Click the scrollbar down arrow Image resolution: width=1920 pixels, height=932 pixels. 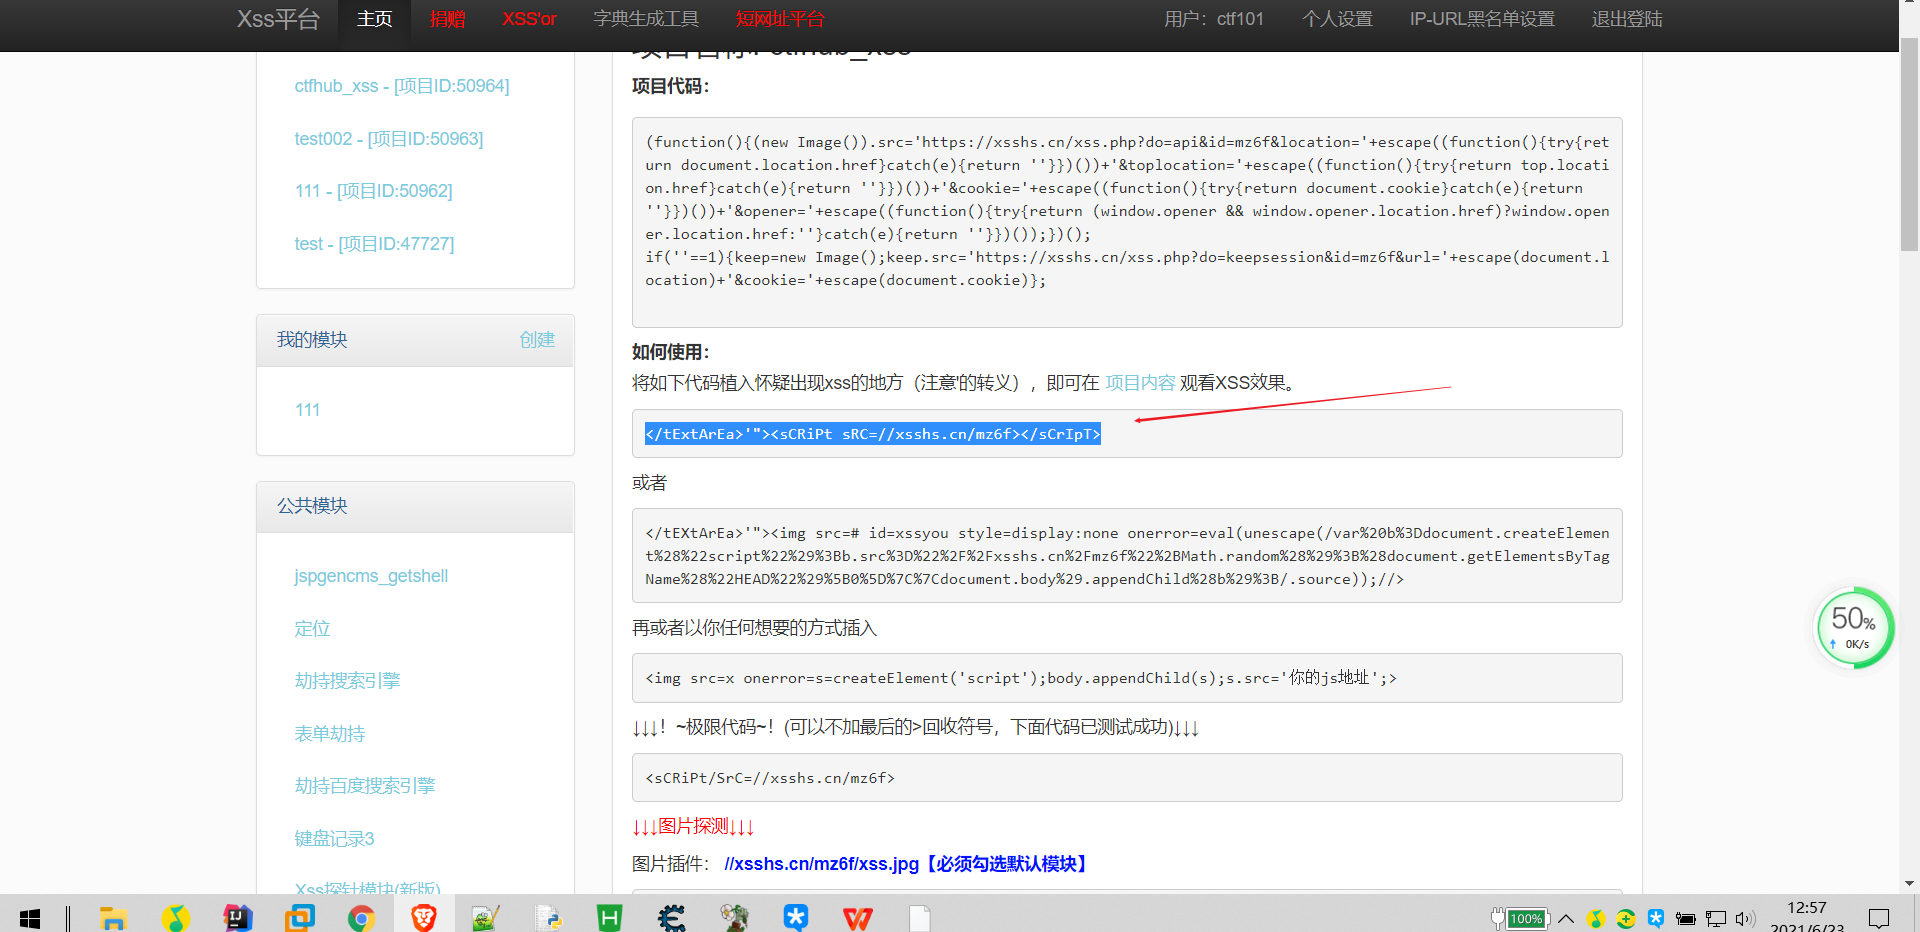point(1909,884)
